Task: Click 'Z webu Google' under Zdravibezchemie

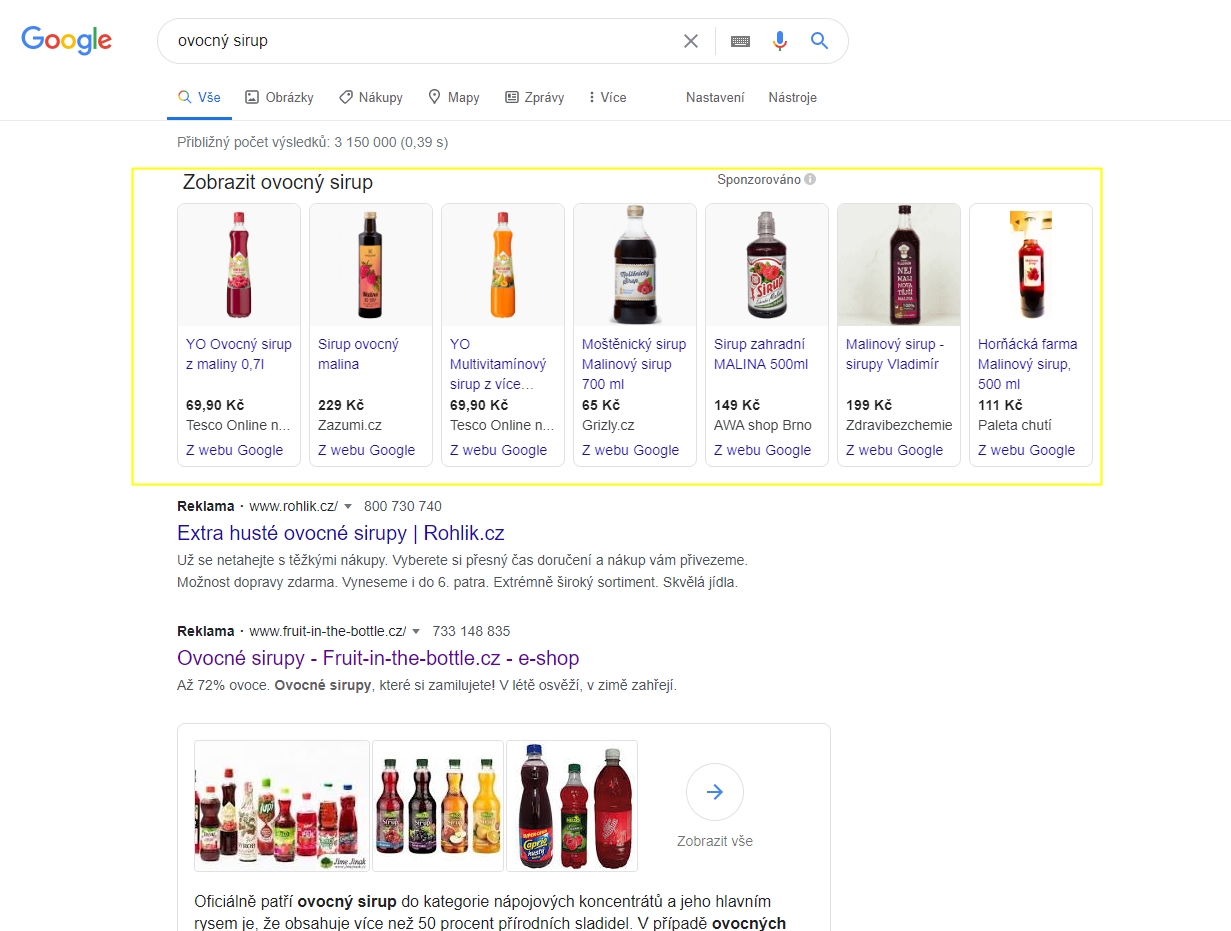Action: pyautogui.click(x=894, y=450)
